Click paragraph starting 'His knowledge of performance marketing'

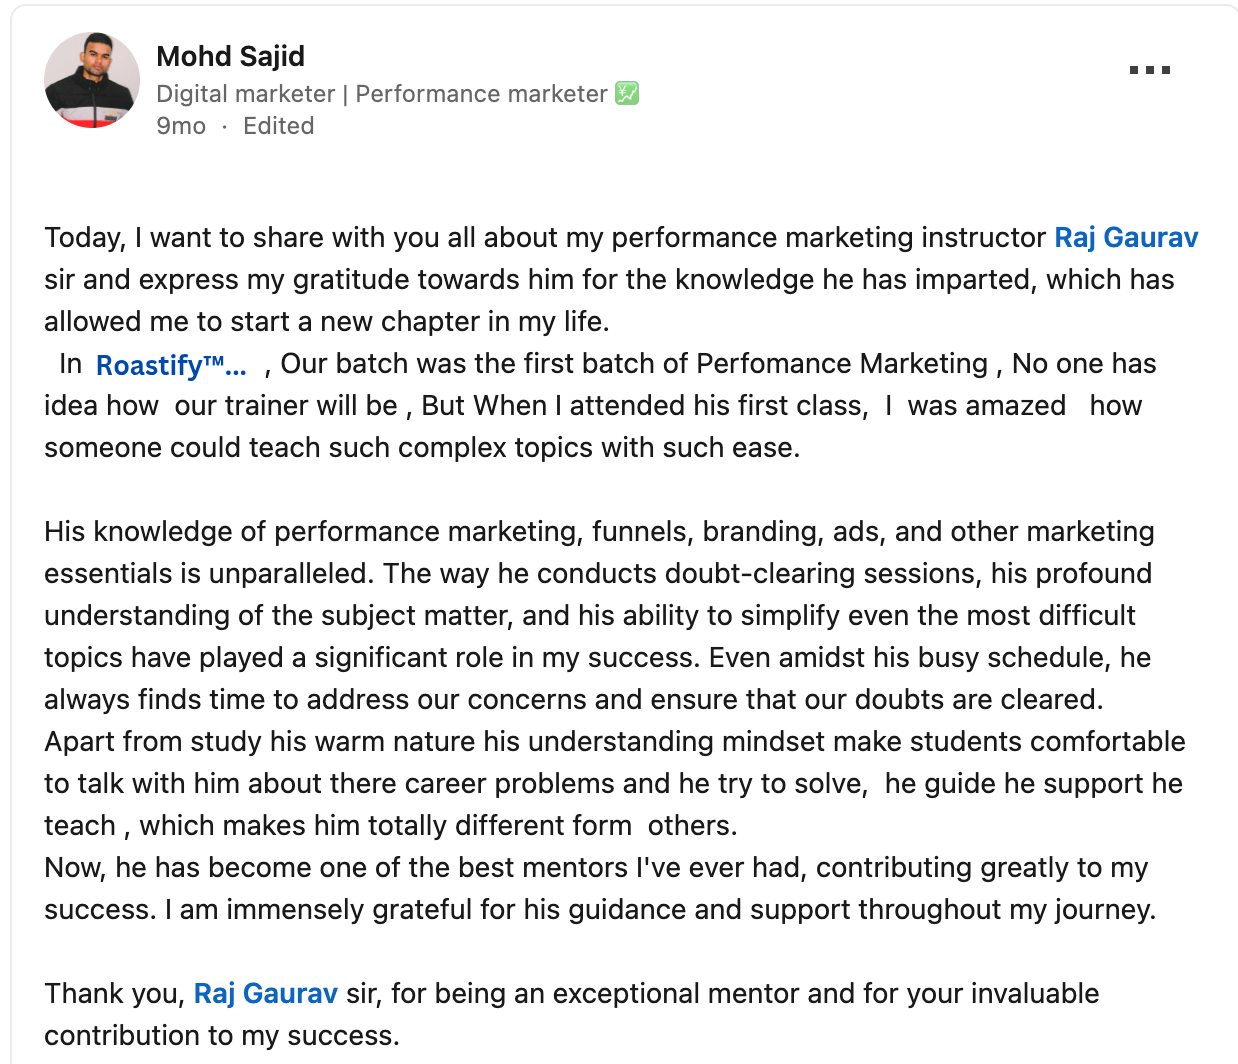598,532
